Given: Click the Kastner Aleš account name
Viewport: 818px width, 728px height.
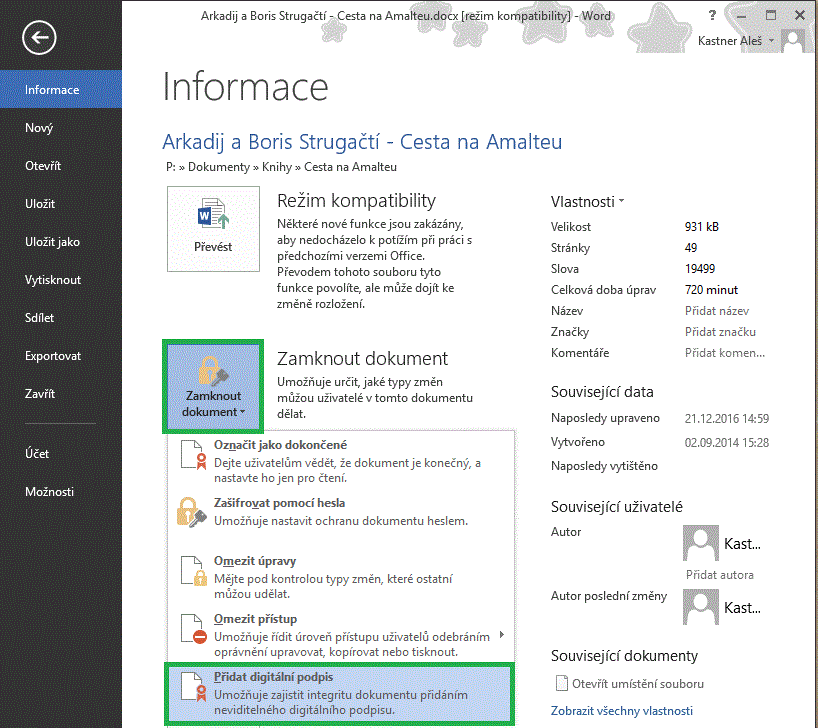Looking at the screenshot, I should 736,40.
